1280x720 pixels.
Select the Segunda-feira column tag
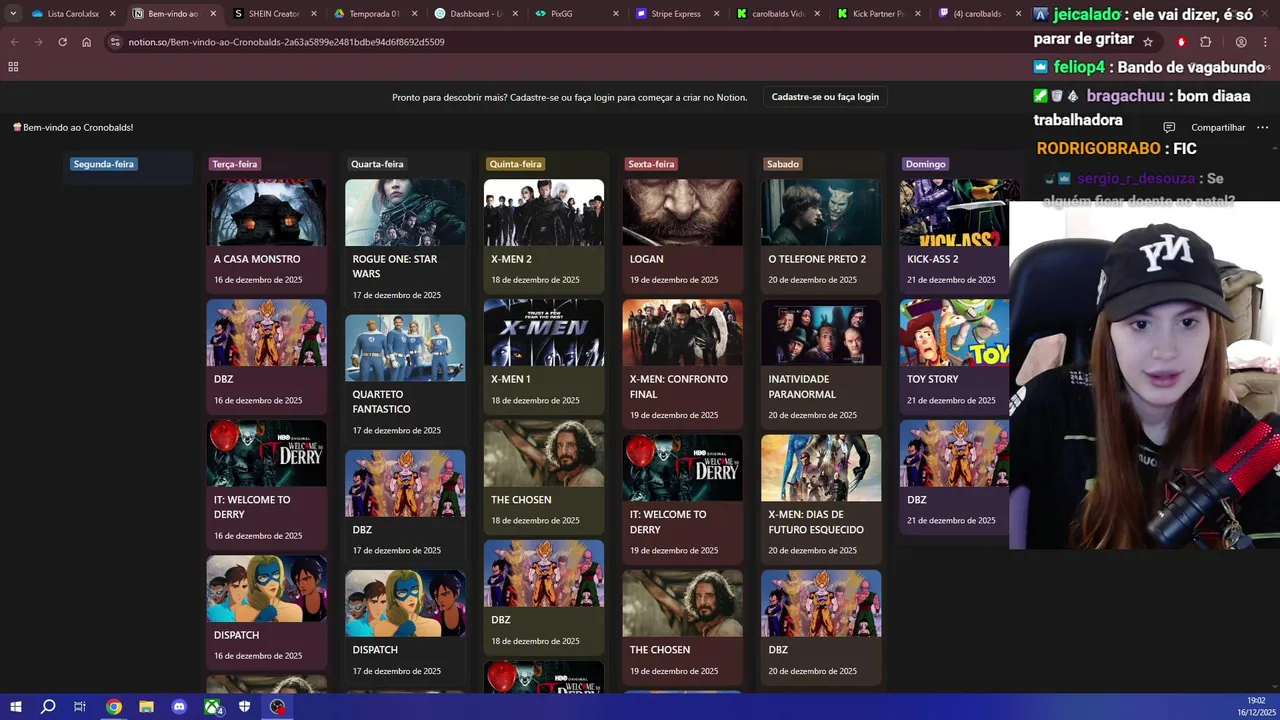tap(103, 164)
